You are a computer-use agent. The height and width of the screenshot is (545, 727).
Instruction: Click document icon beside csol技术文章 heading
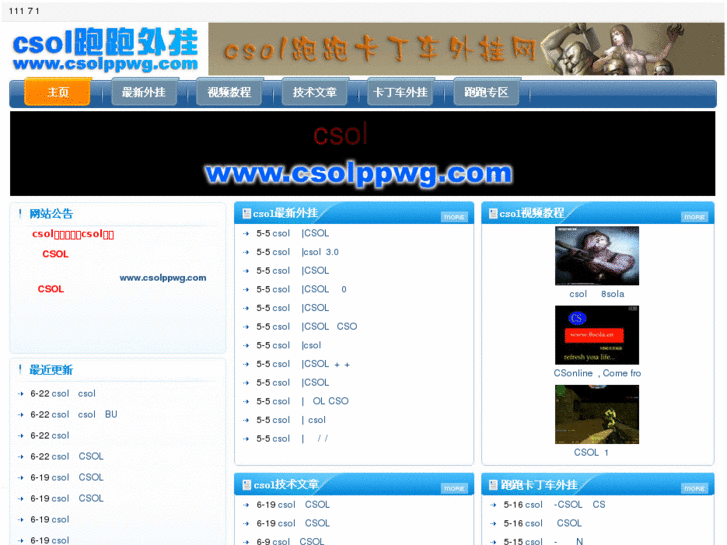pos(247,485)
